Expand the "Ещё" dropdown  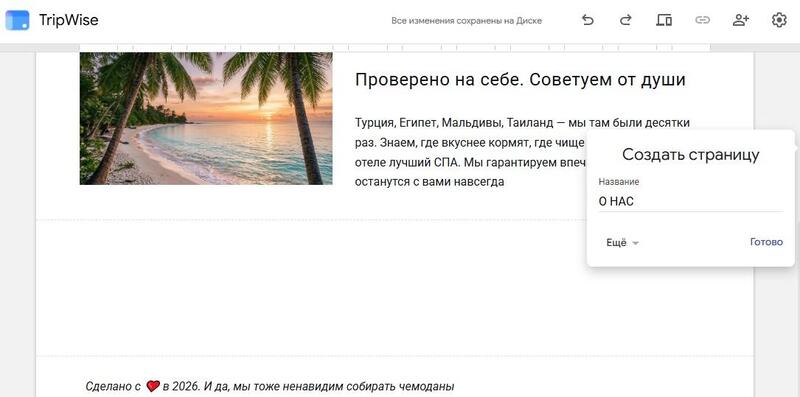[x=622, y=243]
